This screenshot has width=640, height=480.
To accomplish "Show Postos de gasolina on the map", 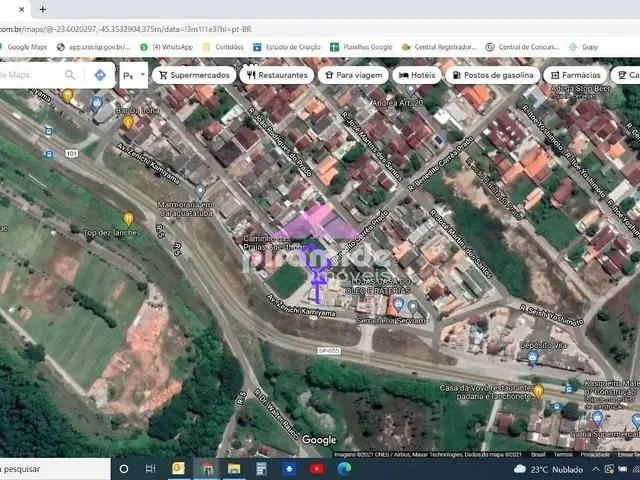I will coord(493,75).
